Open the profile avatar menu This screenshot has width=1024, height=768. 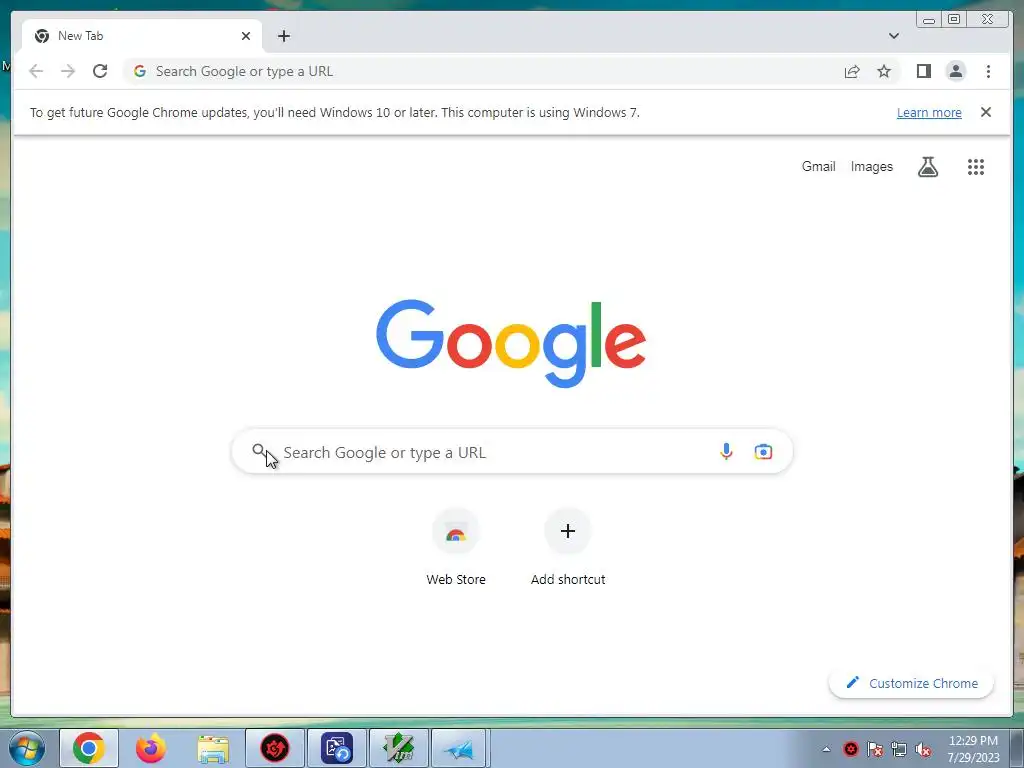click(x=955, y=71)
